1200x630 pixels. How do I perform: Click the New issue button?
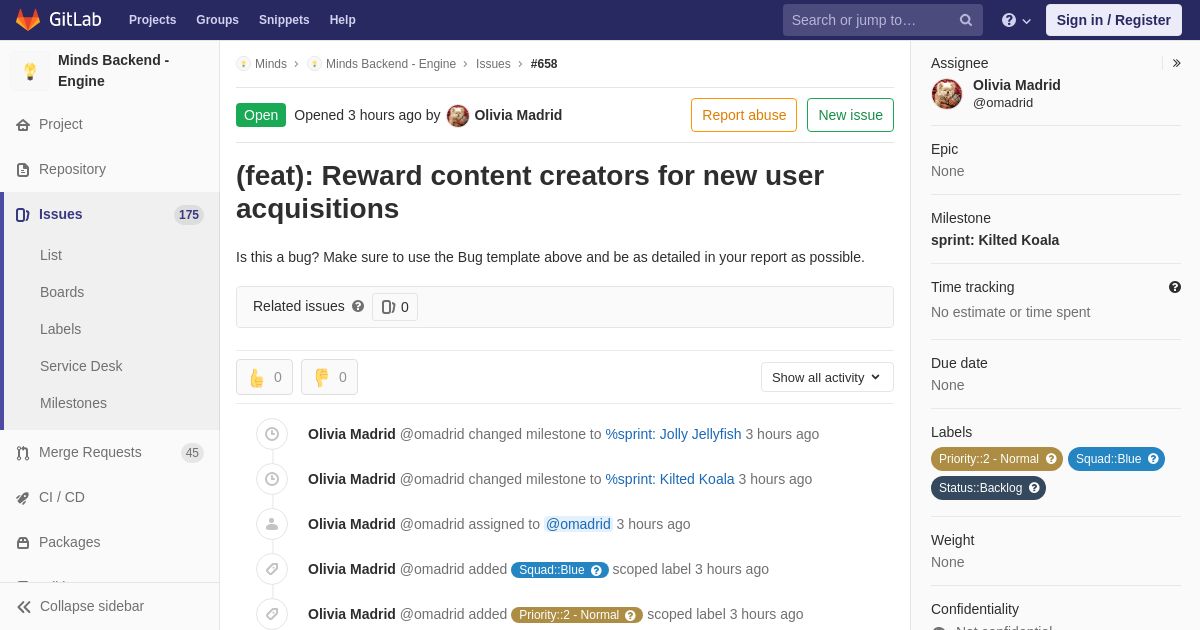(x=850, y=115)
